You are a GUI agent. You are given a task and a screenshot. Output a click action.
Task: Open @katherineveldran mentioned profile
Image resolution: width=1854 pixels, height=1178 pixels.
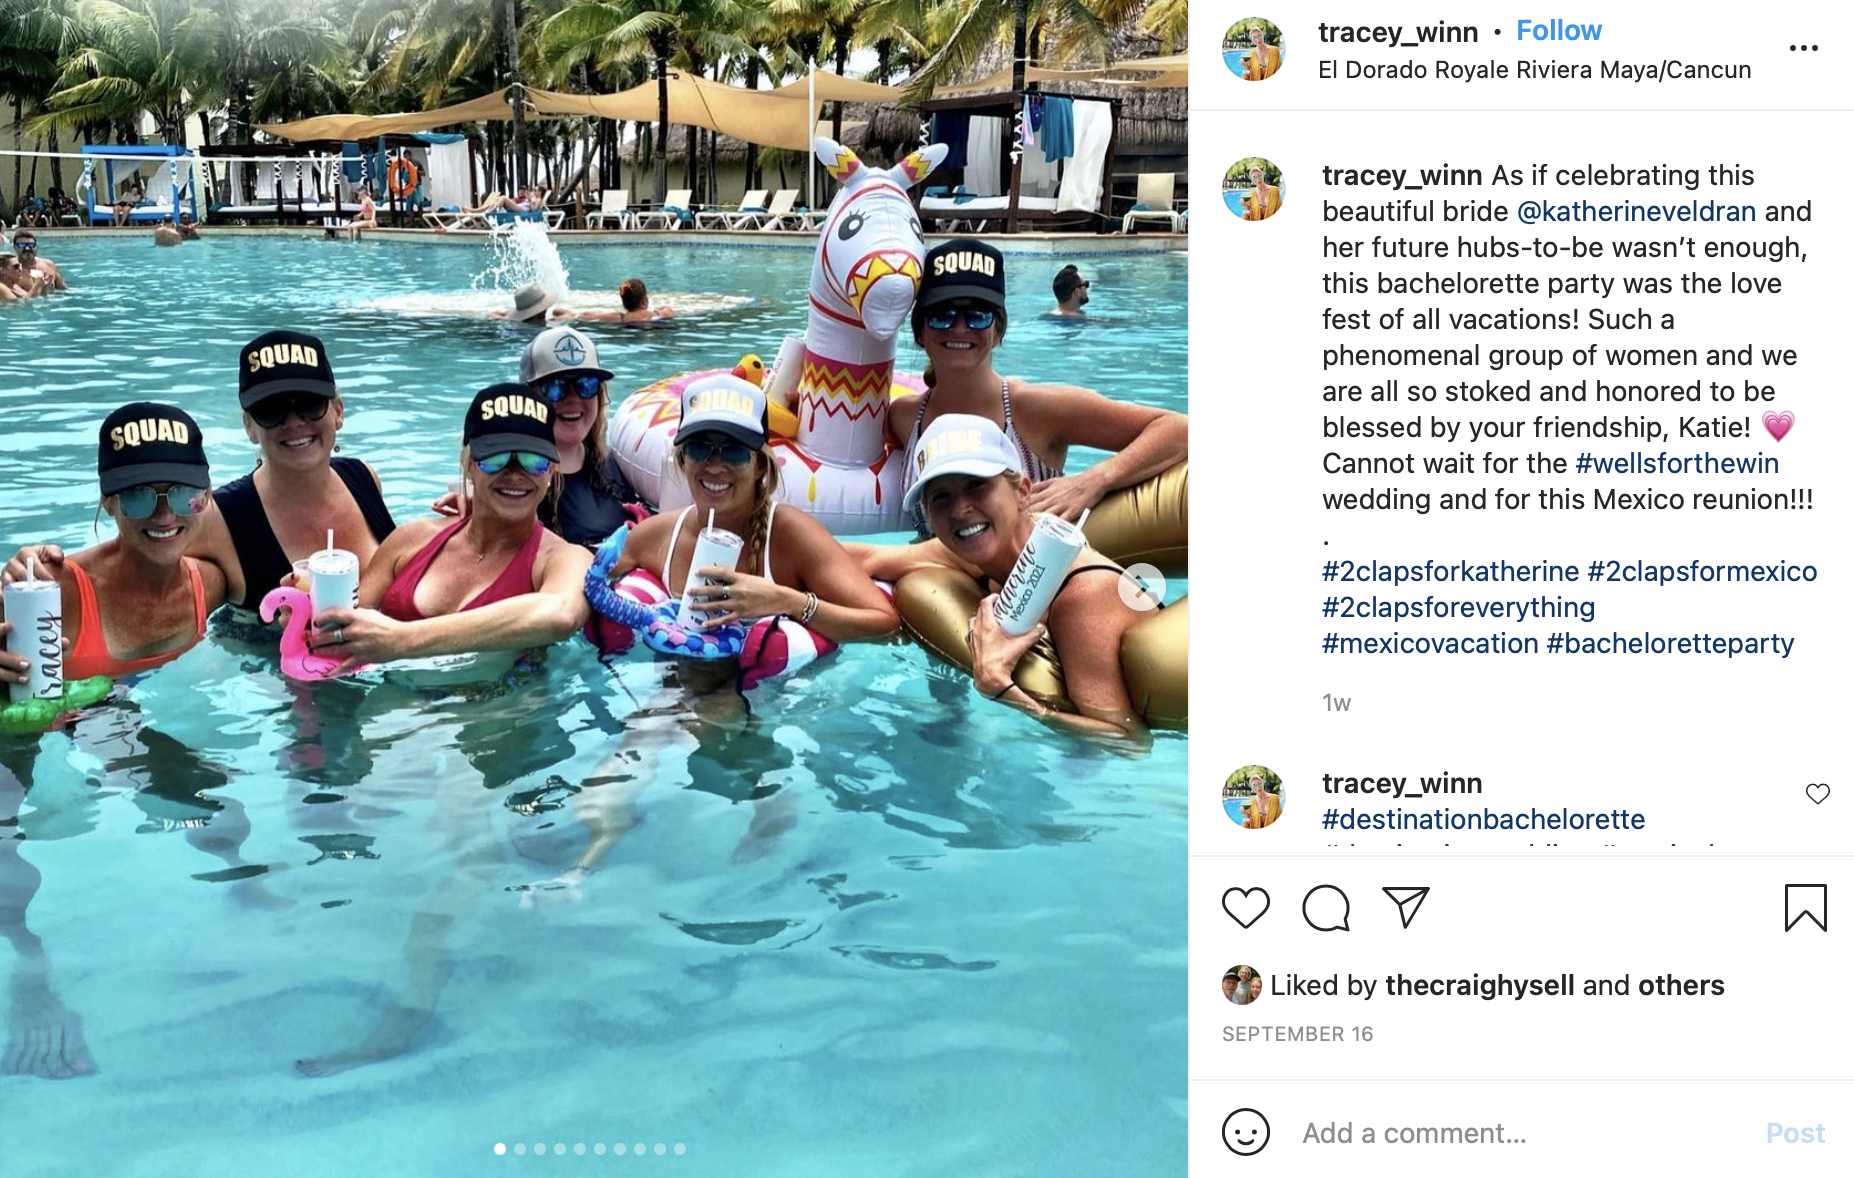click(1636, 211)
